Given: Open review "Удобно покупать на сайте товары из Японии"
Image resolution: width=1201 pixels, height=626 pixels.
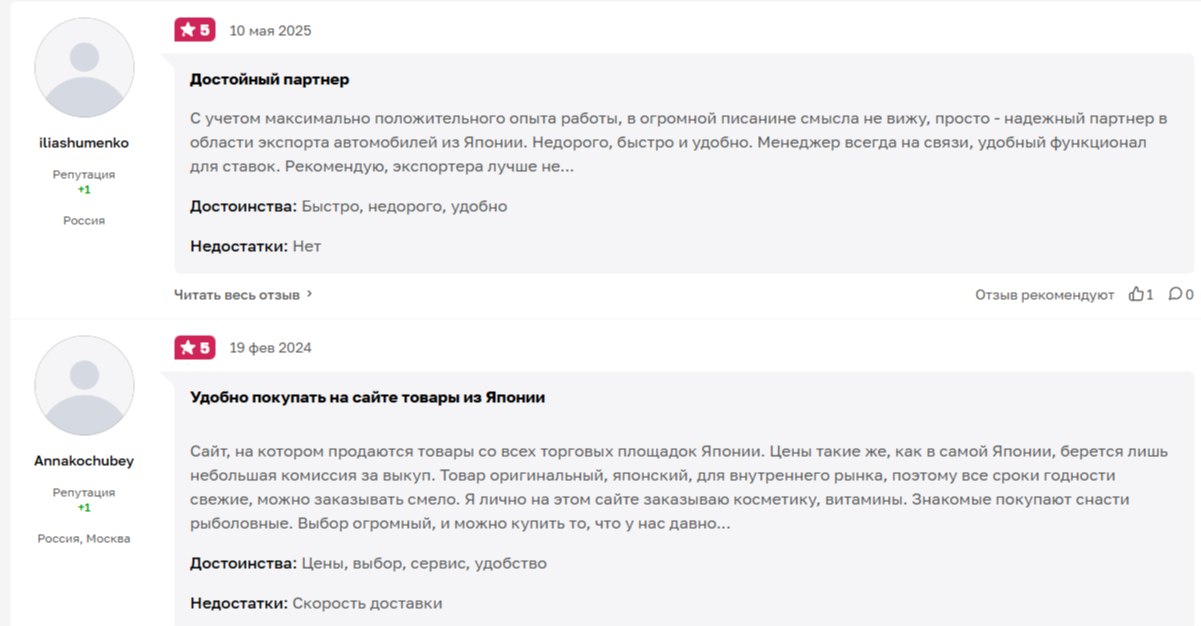Looking at the screenshot, I should (367, 397).
